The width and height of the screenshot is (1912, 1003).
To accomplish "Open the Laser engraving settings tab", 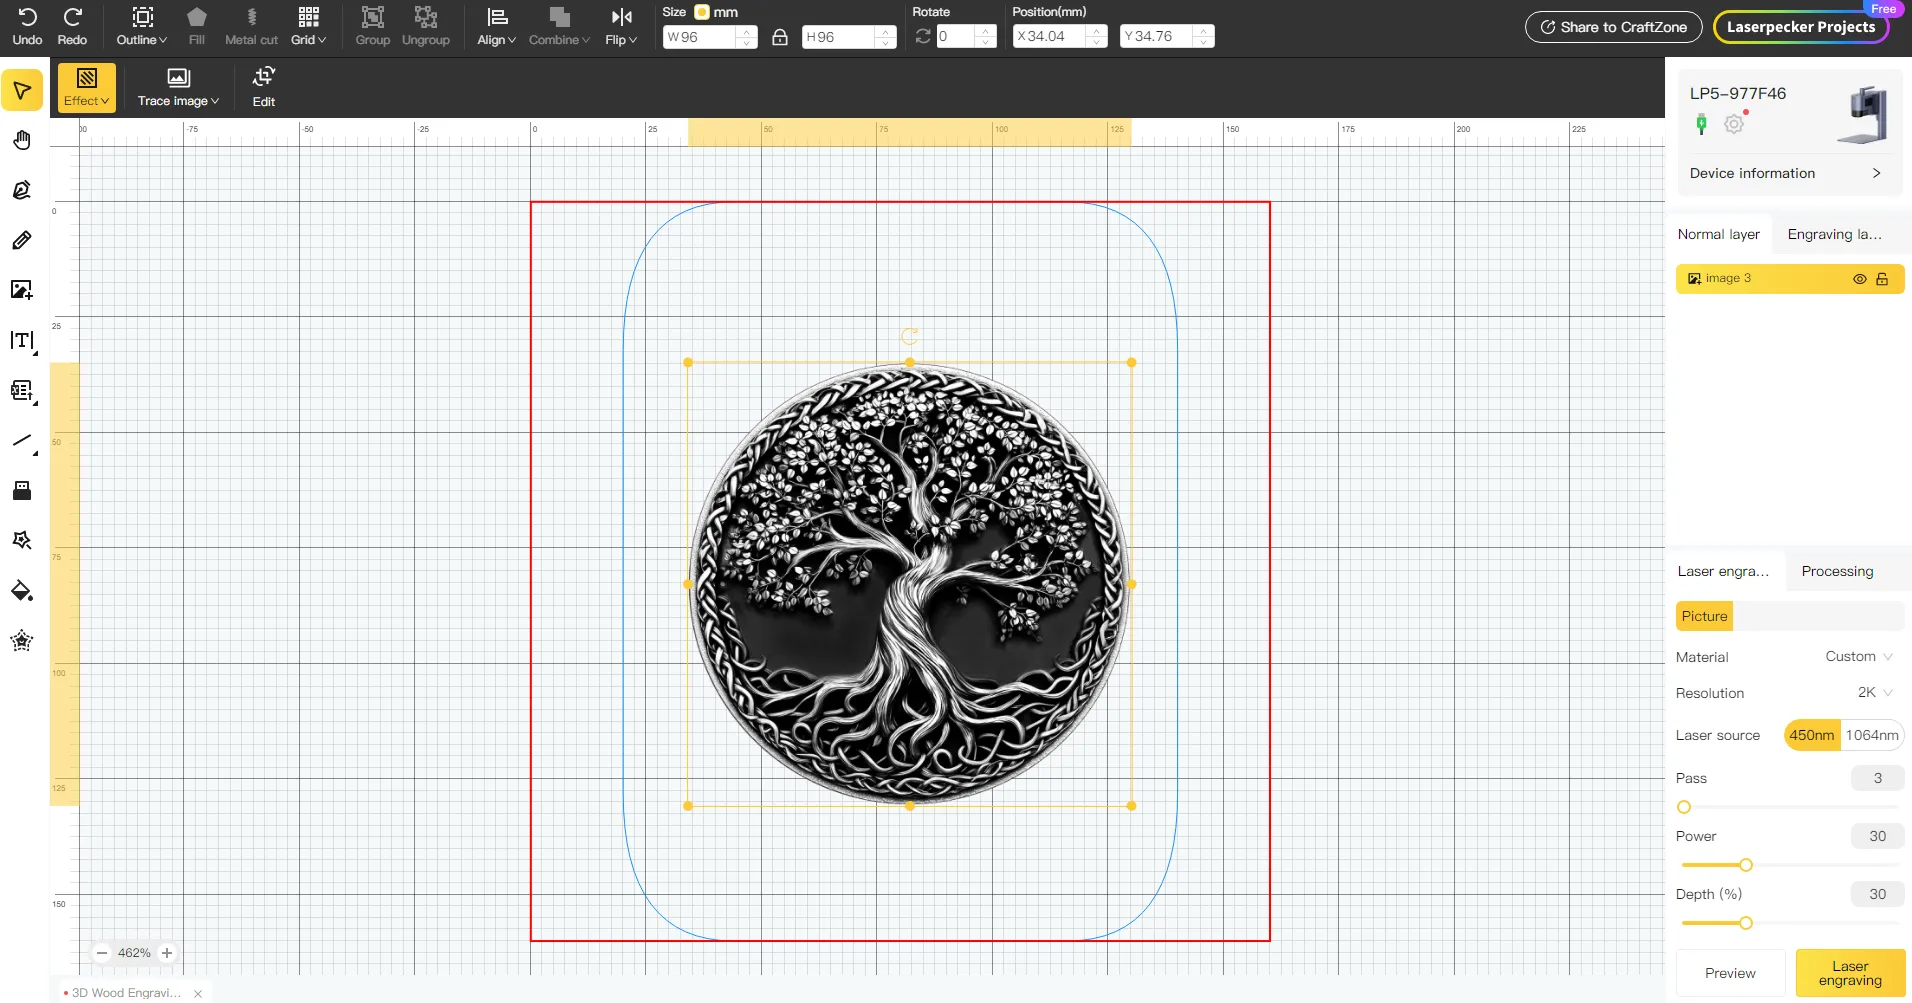I will [x=1724, y=571].
